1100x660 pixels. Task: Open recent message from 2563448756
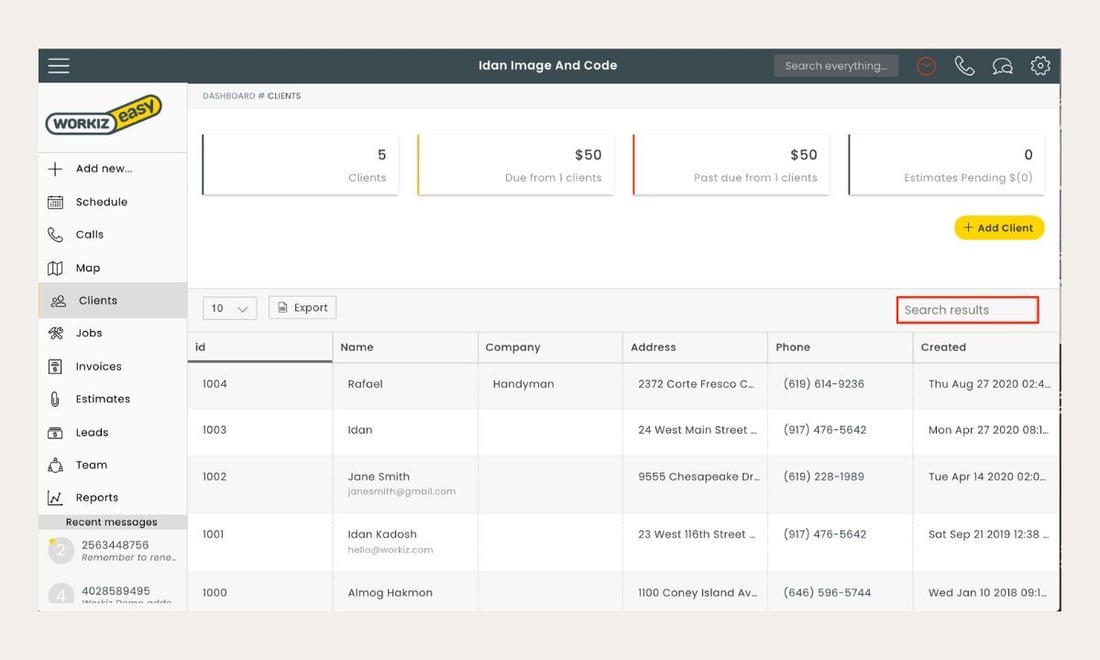click(112, 551)
